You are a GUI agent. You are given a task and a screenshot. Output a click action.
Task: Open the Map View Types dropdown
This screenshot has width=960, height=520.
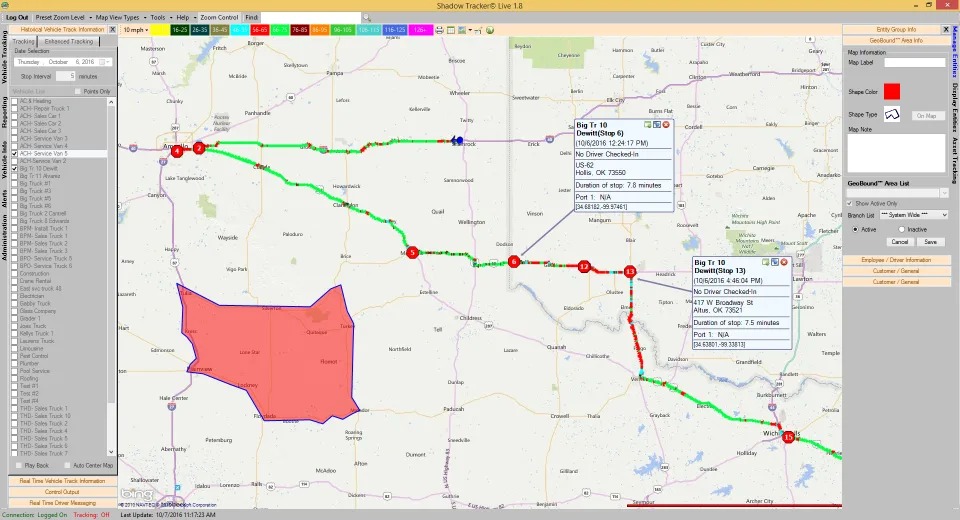(x=121, y=18)
